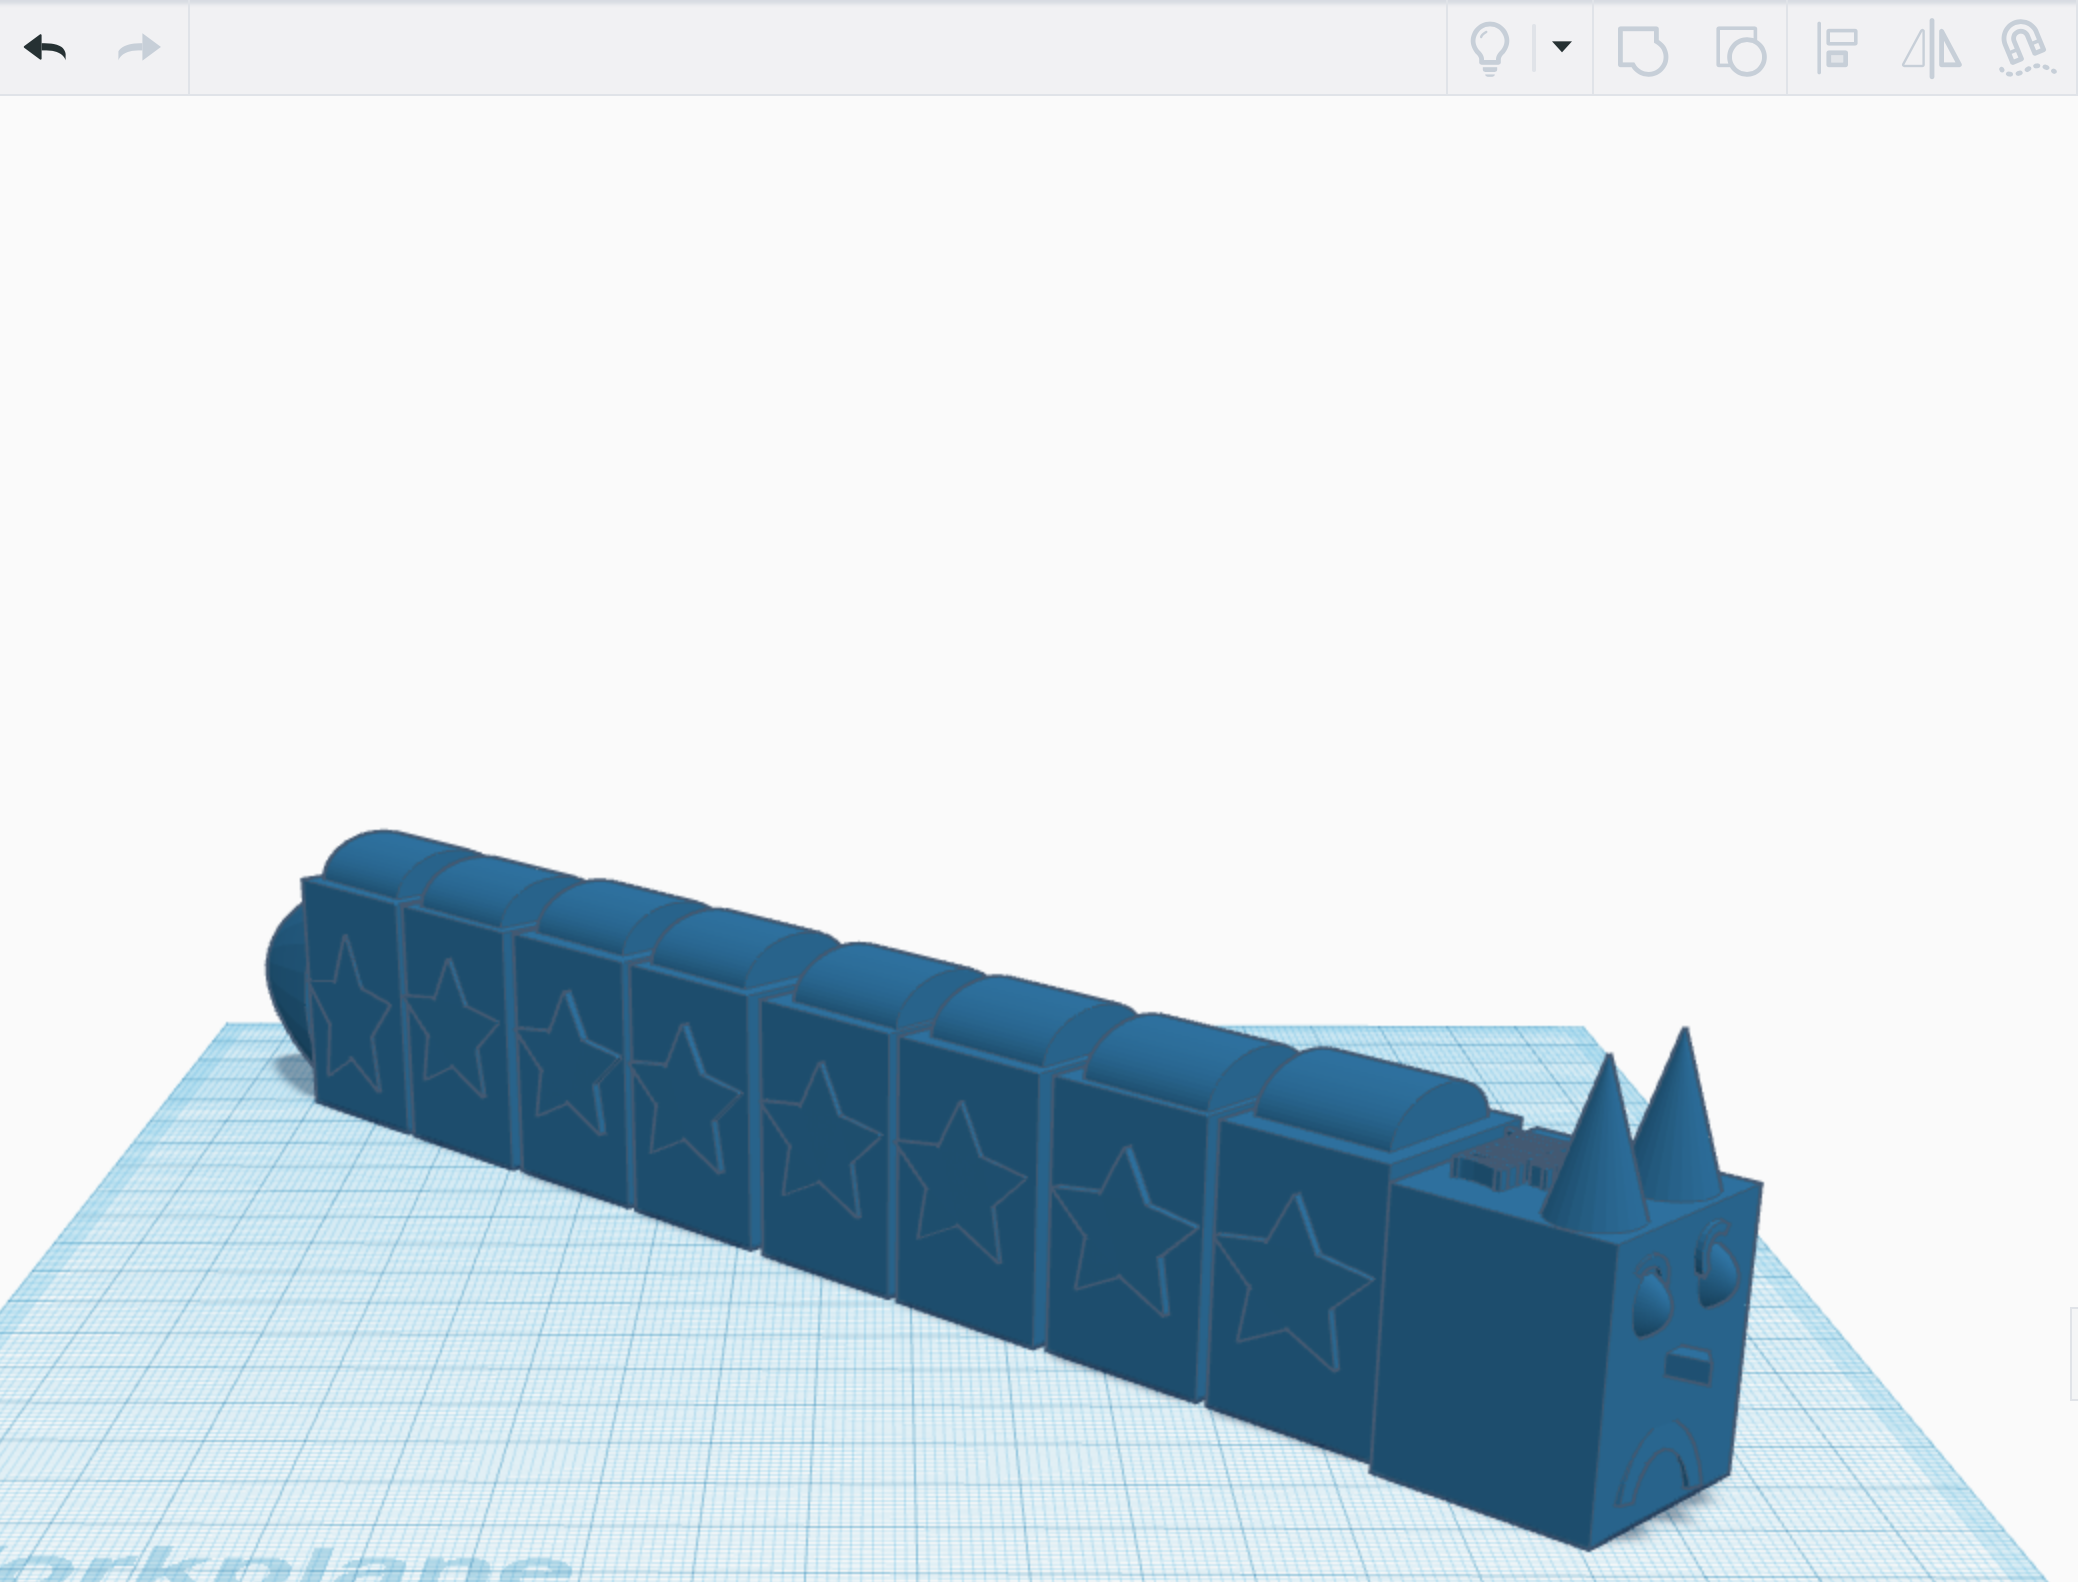
Task: Open the visibility dropdown arrow
Action: [x=1562, y=46]
